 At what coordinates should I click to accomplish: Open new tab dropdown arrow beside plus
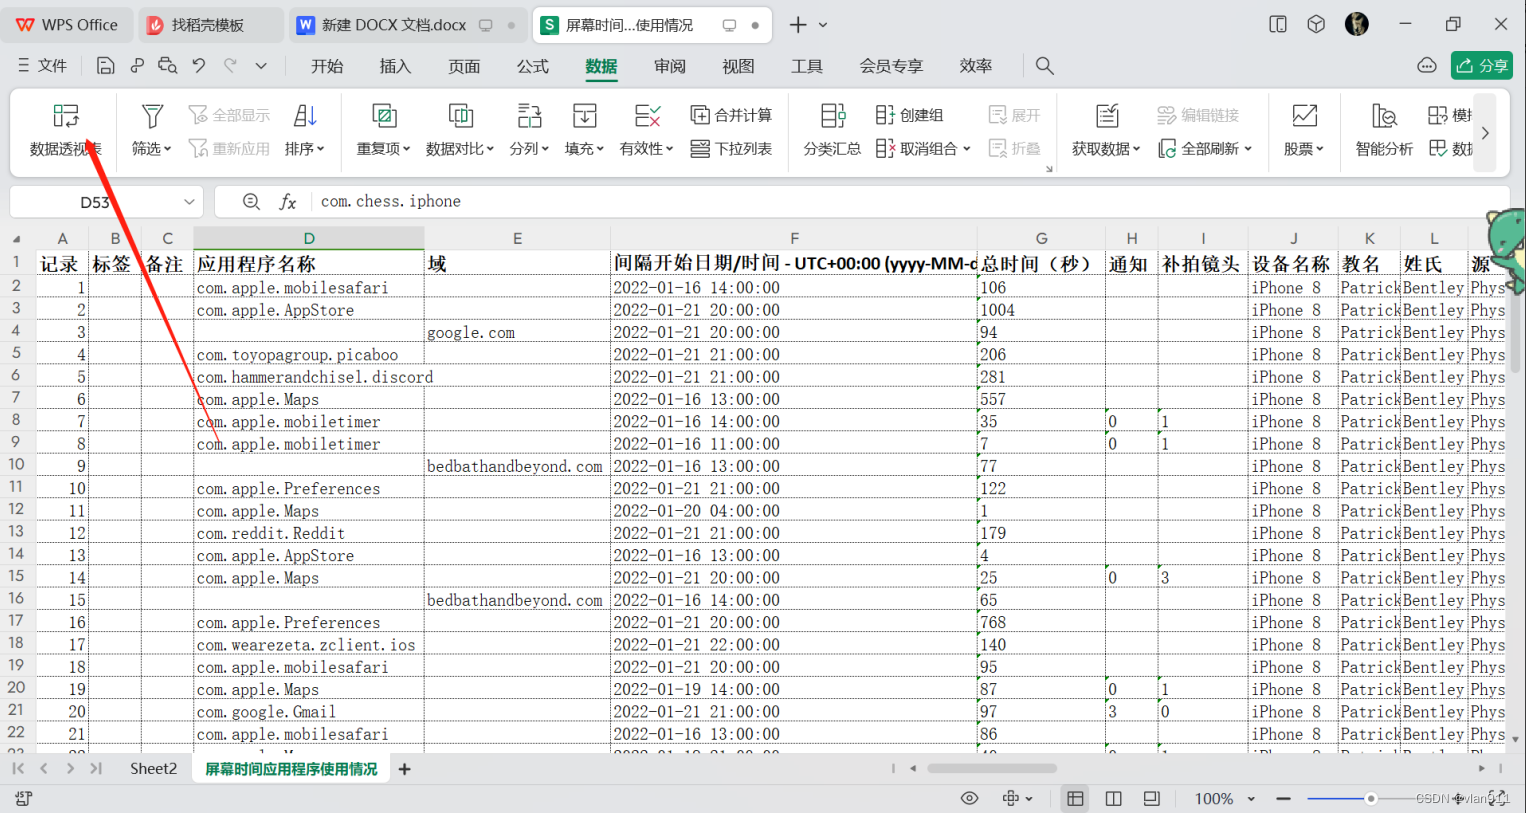(x=823, y=25)
